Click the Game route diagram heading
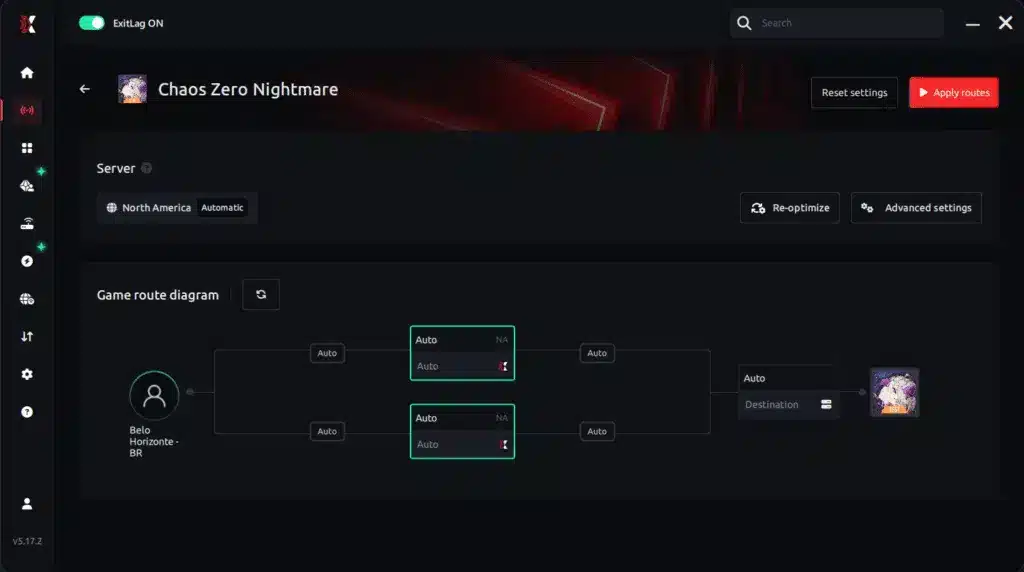Image resolution: width=1024 pixels, height=572 pixels. tap(157, 295)
